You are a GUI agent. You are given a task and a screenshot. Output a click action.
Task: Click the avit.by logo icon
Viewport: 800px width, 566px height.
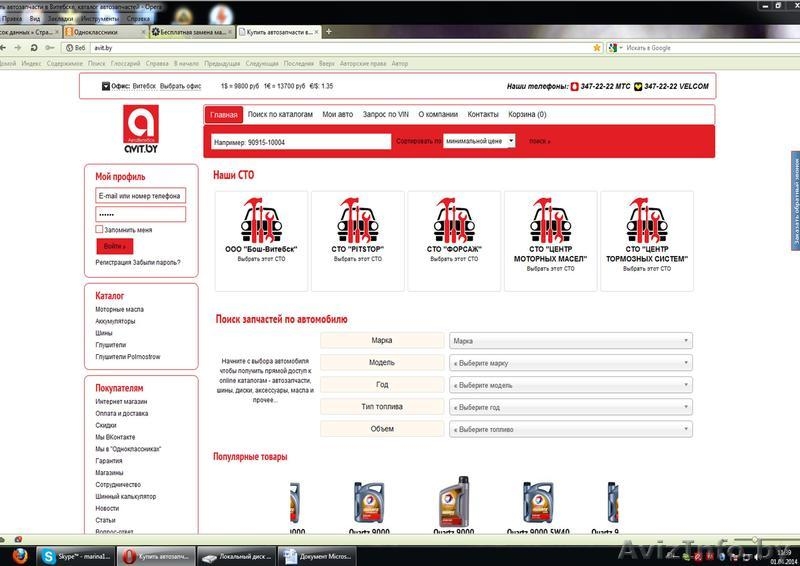[x=141, y=130]
